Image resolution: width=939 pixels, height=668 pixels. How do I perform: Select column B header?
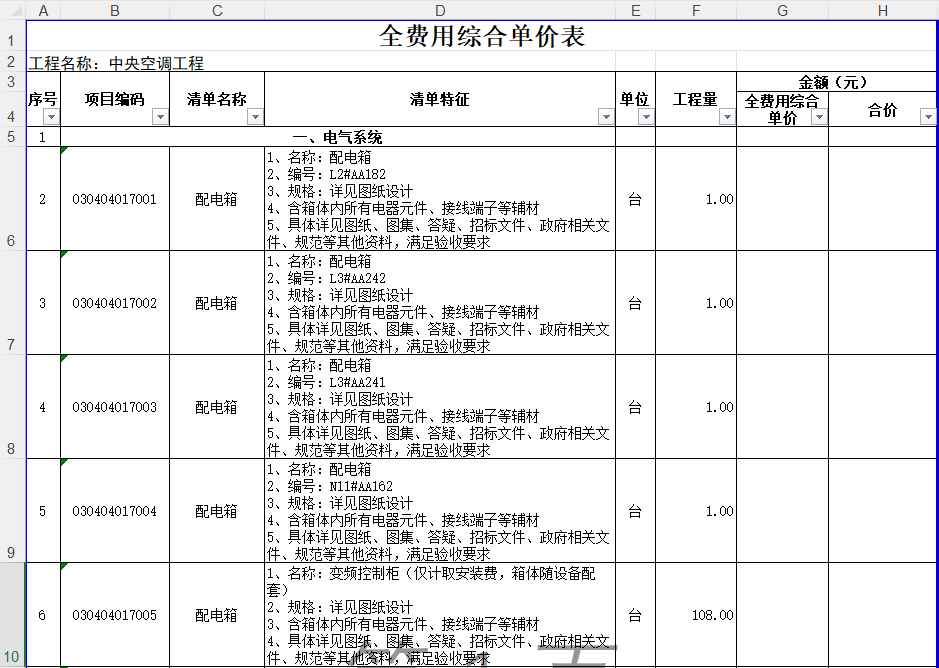(115, 10)
